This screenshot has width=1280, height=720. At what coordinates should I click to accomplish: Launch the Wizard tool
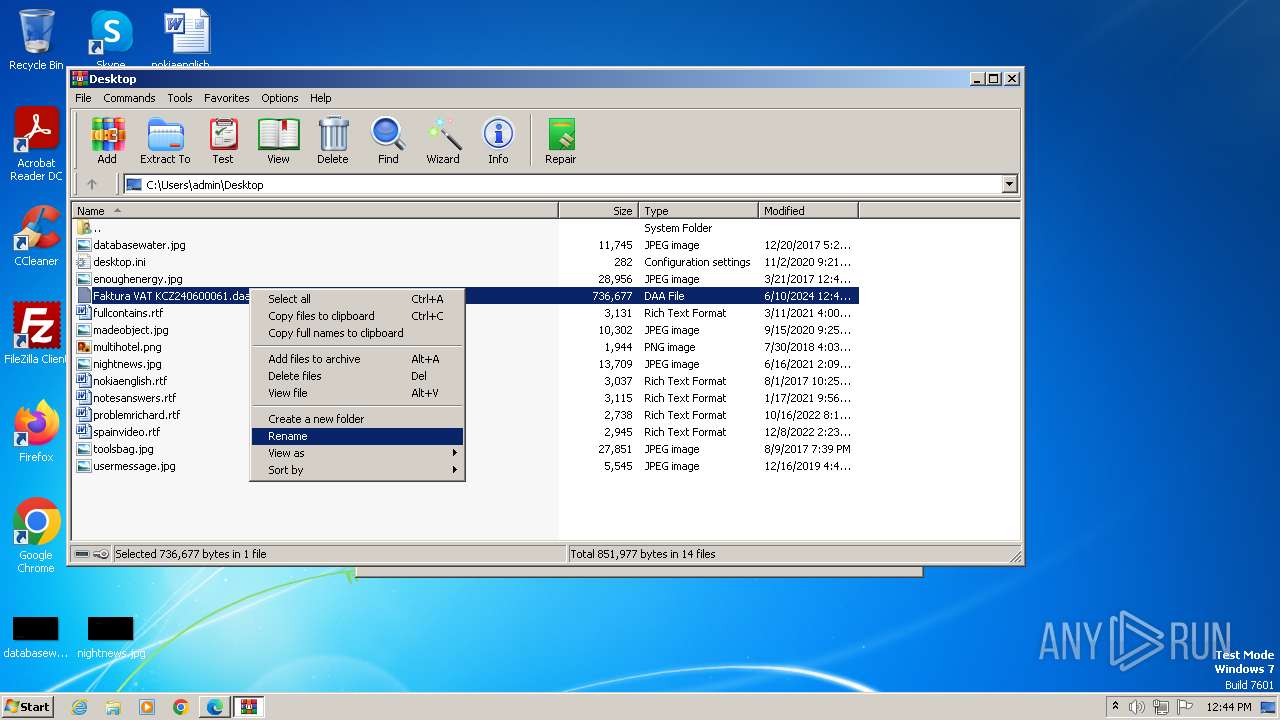443,140
